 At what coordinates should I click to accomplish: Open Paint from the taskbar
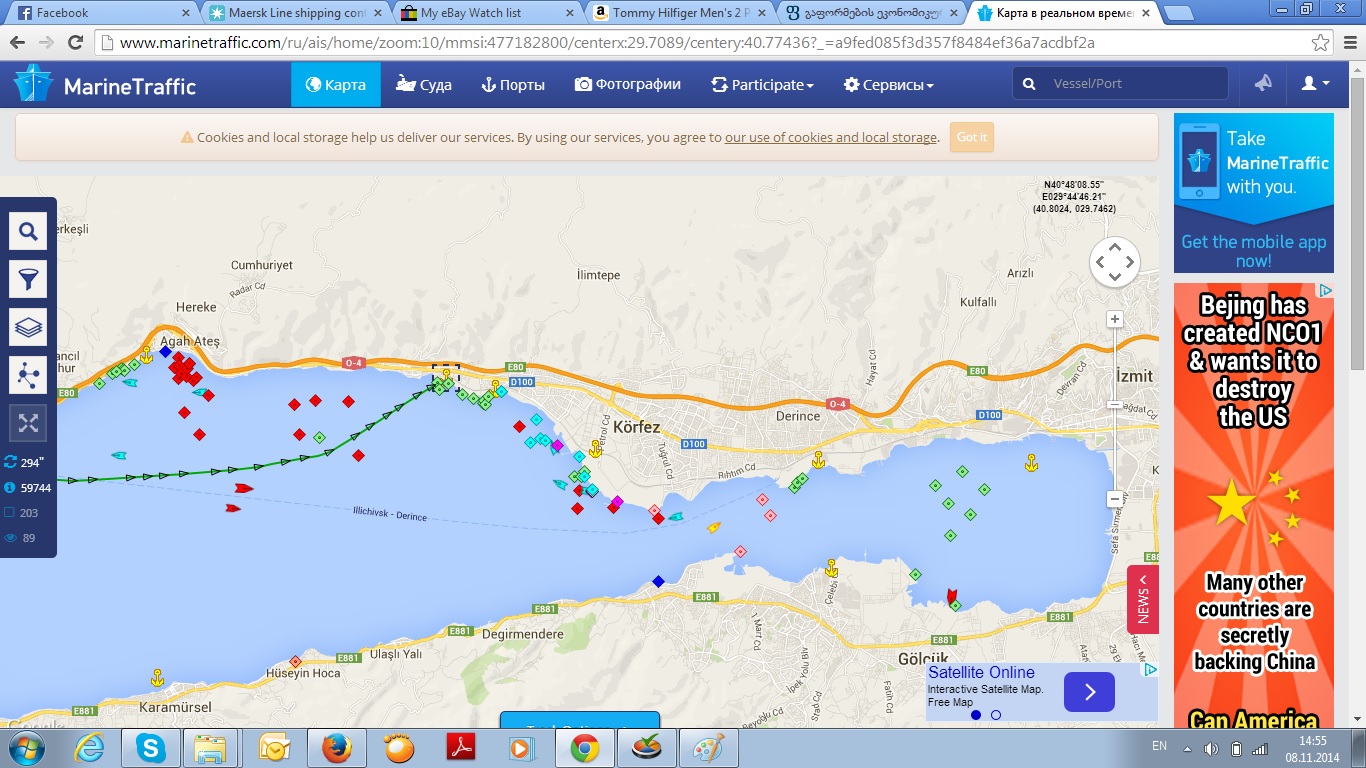pos(708,748)
